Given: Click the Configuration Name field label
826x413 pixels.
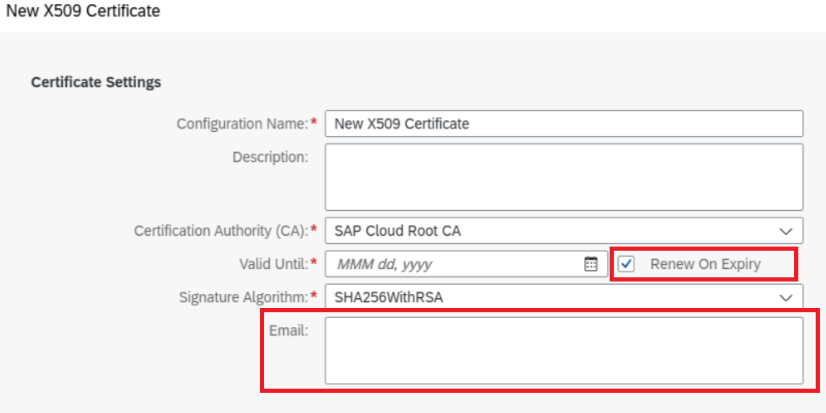Looking at the screenshot, I should 242,124.
